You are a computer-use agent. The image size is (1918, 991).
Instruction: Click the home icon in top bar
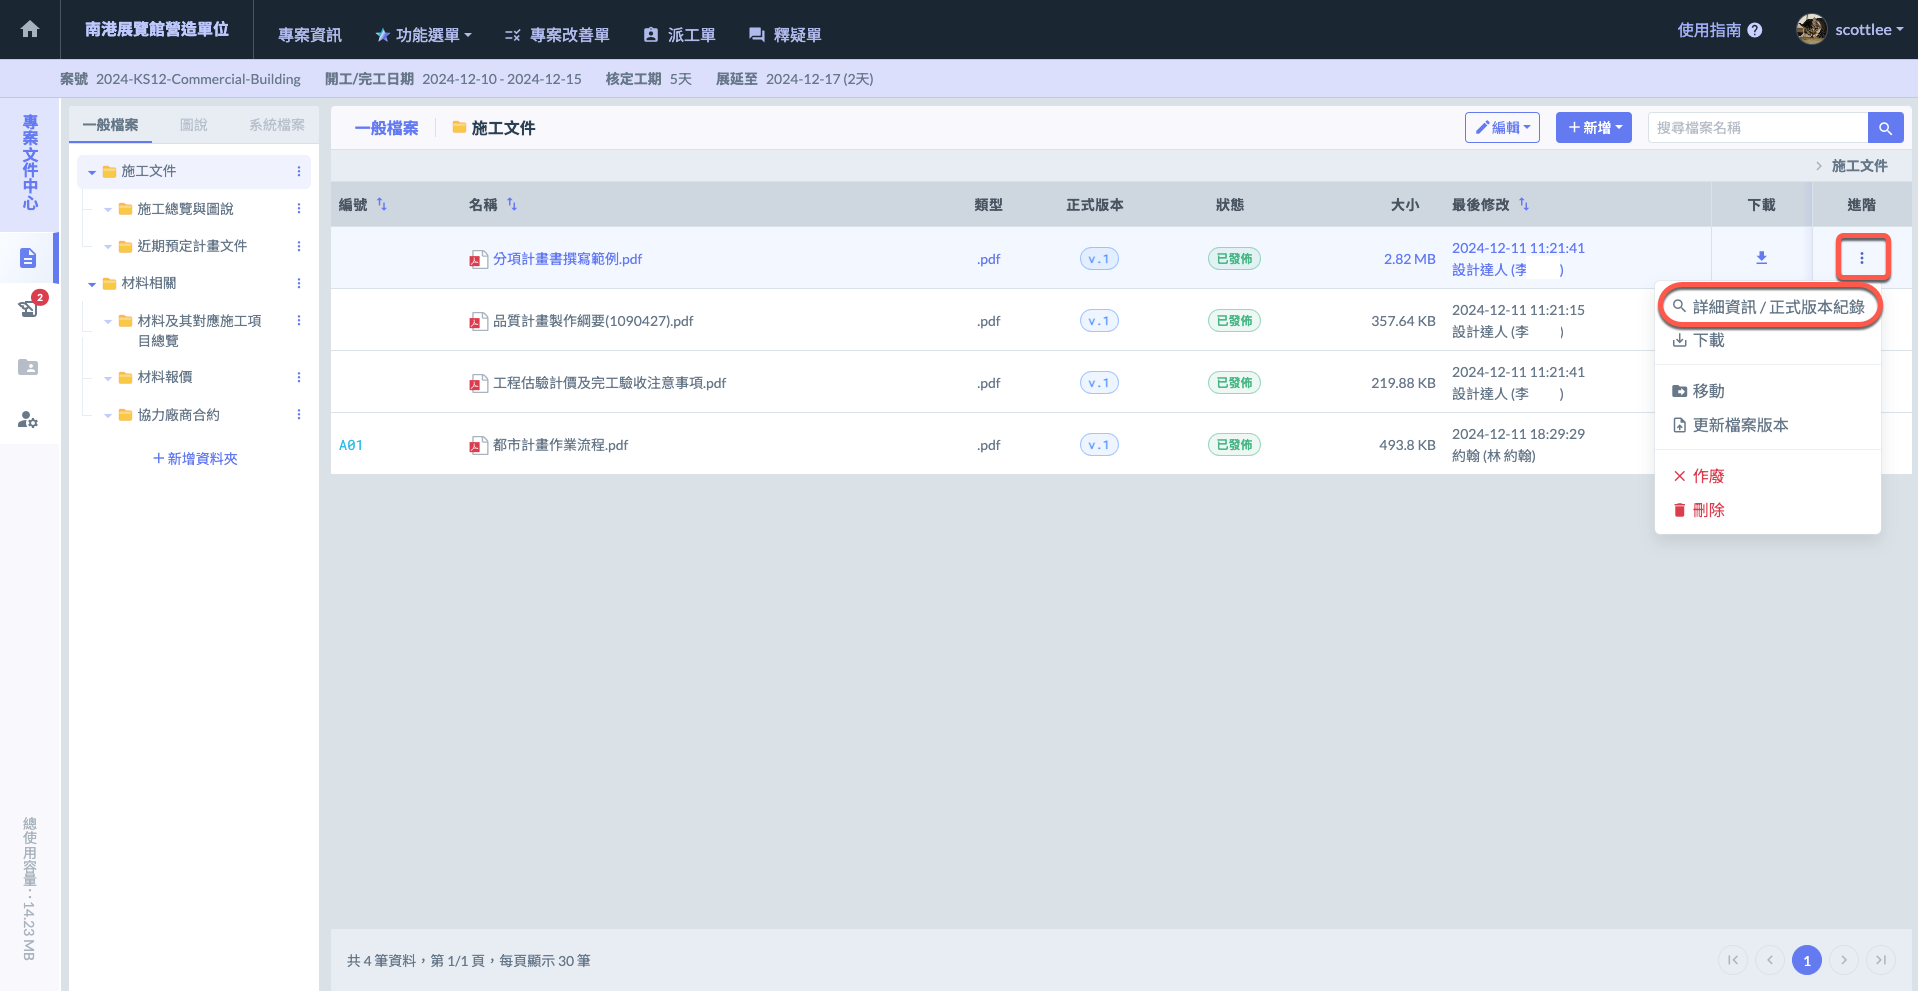coord(30,29)
